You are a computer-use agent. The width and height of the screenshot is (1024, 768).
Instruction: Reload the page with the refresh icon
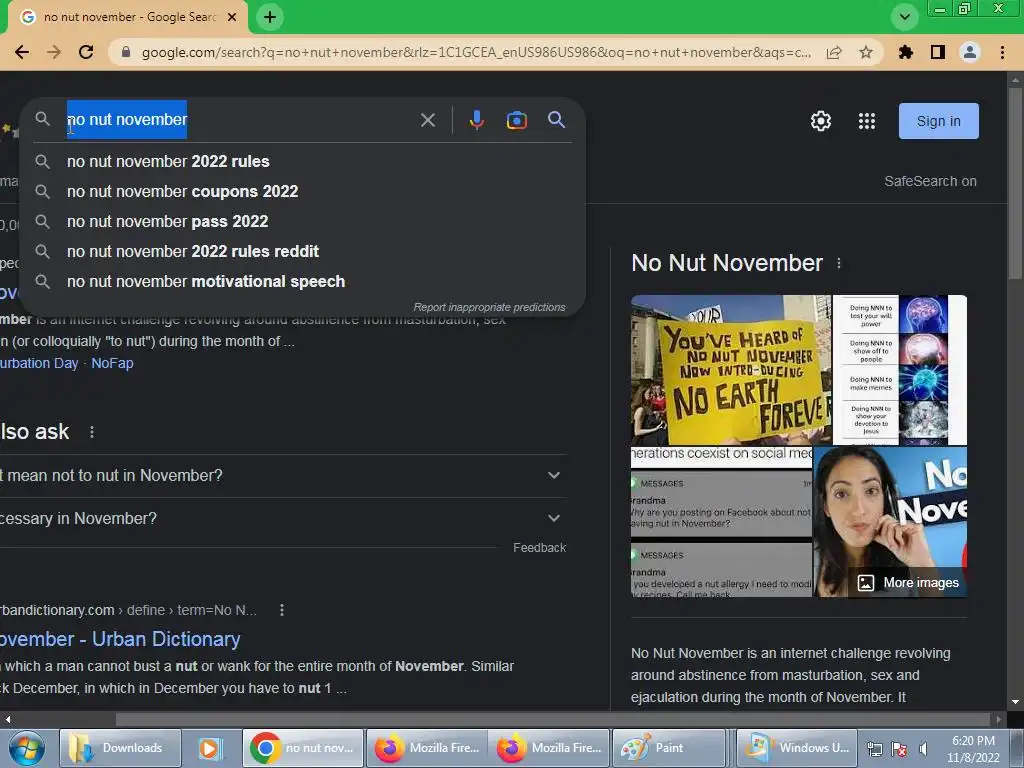tap(86, 52)
